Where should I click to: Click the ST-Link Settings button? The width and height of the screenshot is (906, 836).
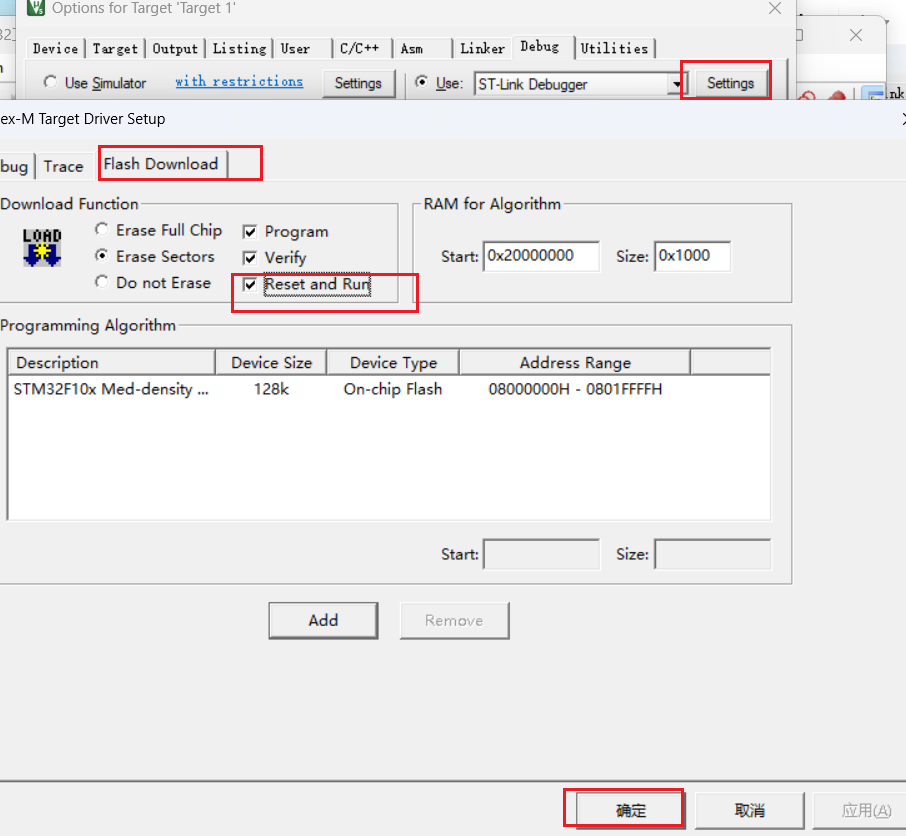730,83
